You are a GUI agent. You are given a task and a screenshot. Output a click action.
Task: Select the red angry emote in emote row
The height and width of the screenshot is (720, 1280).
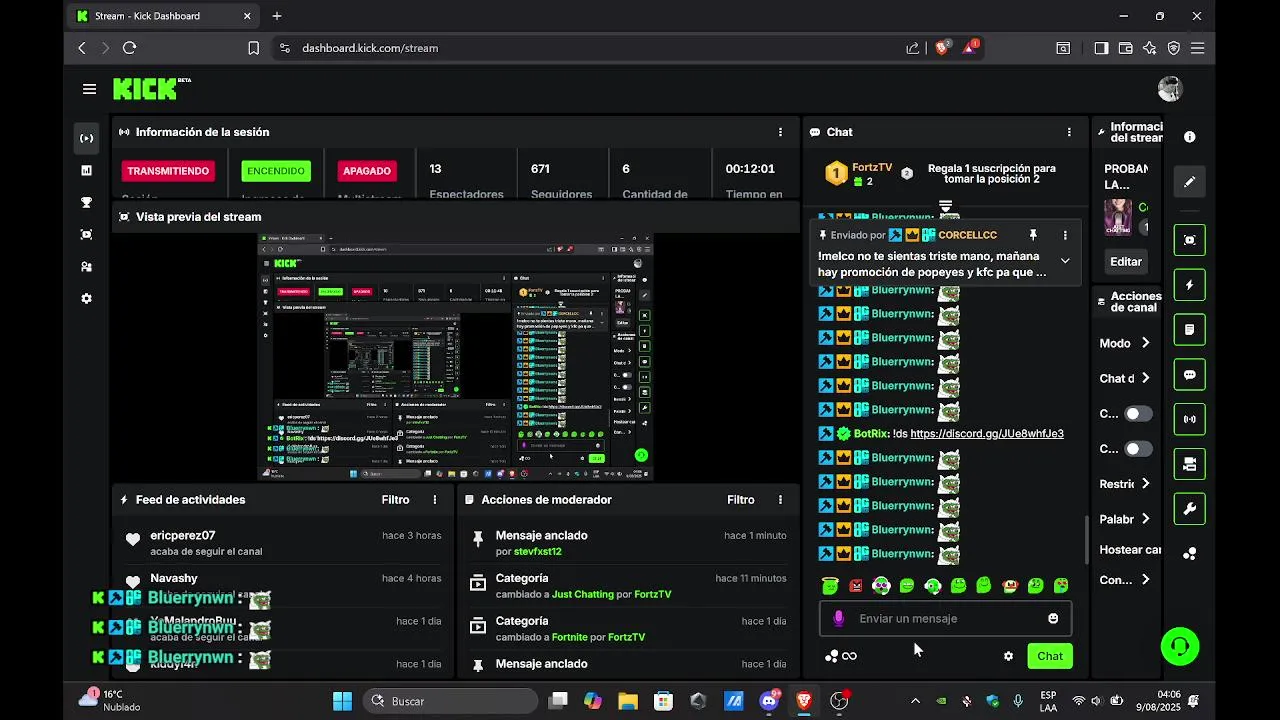click(856, 586)
